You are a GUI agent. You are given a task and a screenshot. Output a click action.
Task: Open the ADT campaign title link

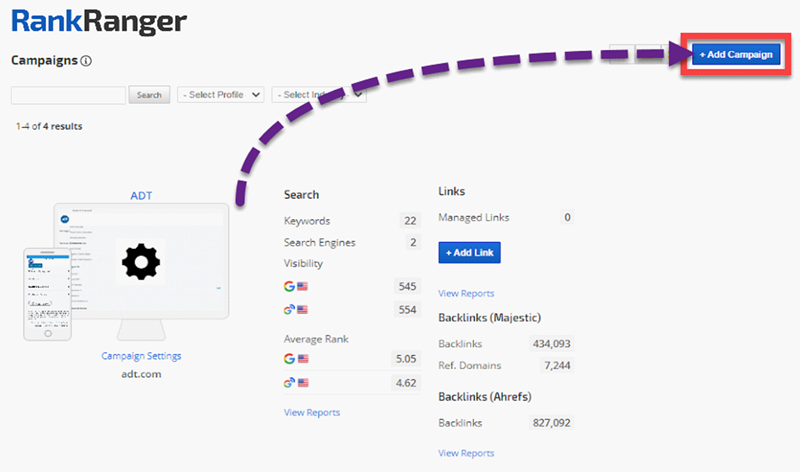click(142, 196)
